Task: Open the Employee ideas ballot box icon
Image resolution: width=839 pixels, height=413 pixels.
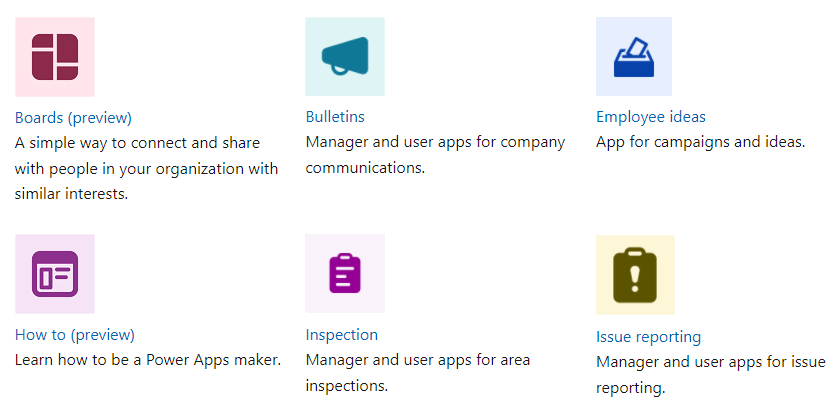Action: pos(634,57)
